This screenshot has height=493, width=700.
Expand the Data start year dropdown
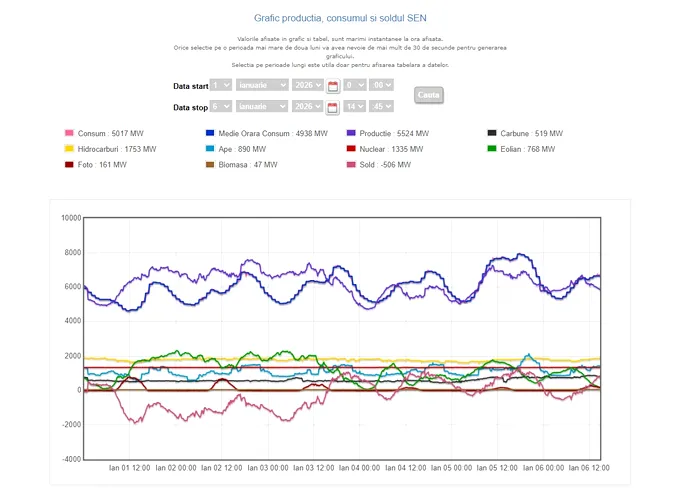pyautogui.click(x=309, y=86)
